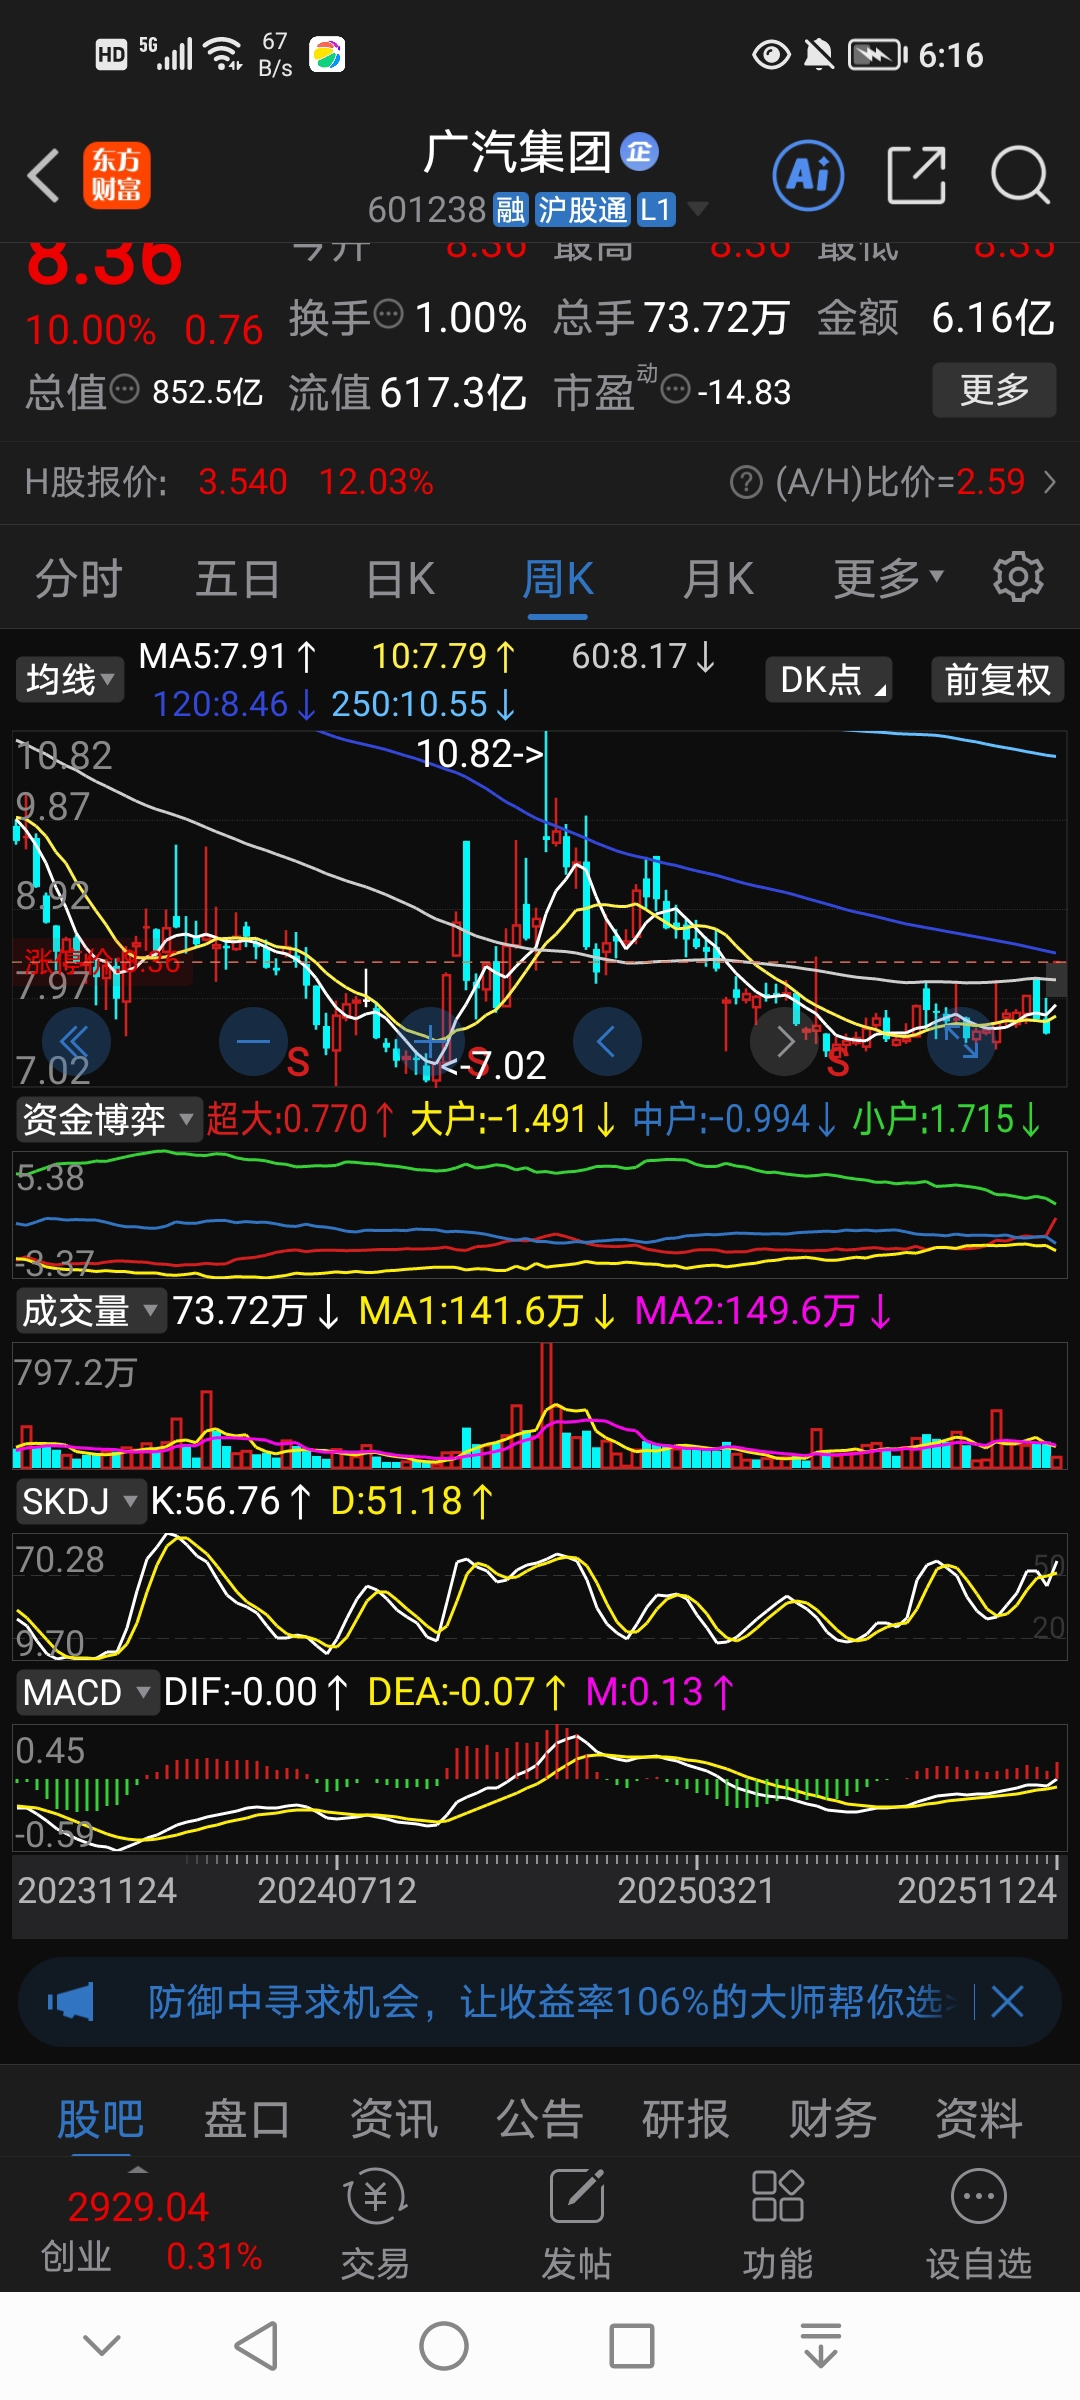Tap the turnover rate 换手 info icon
This screenshot has height=2400, width=1080.
388,315
